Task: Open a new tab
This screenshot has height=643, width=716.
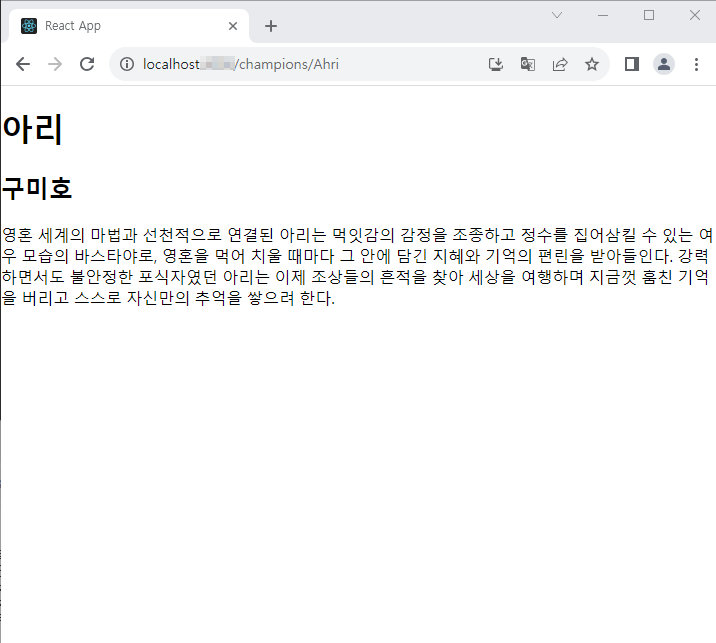Action: click(x=271, y=26)
